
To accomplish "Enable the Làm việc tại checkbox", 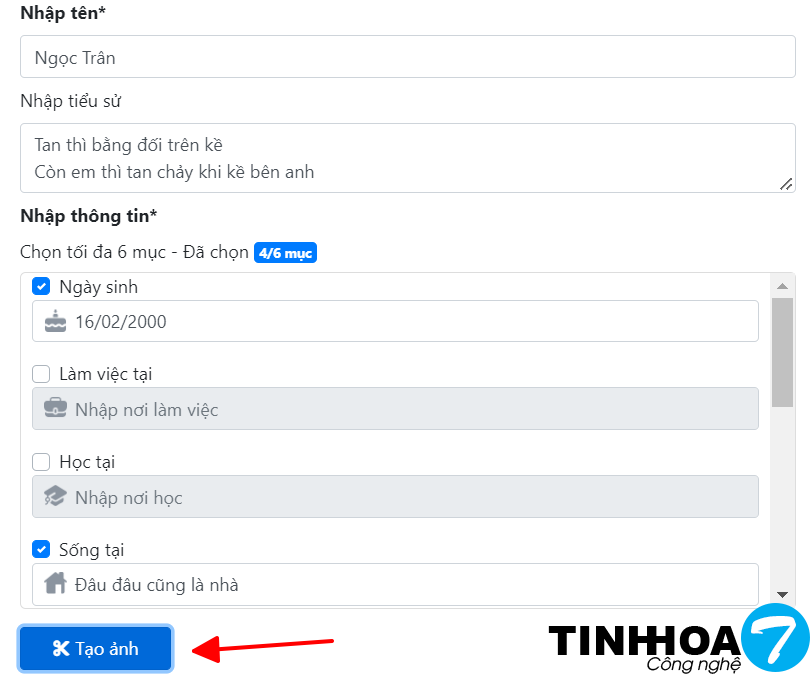I will pos(41,374).
